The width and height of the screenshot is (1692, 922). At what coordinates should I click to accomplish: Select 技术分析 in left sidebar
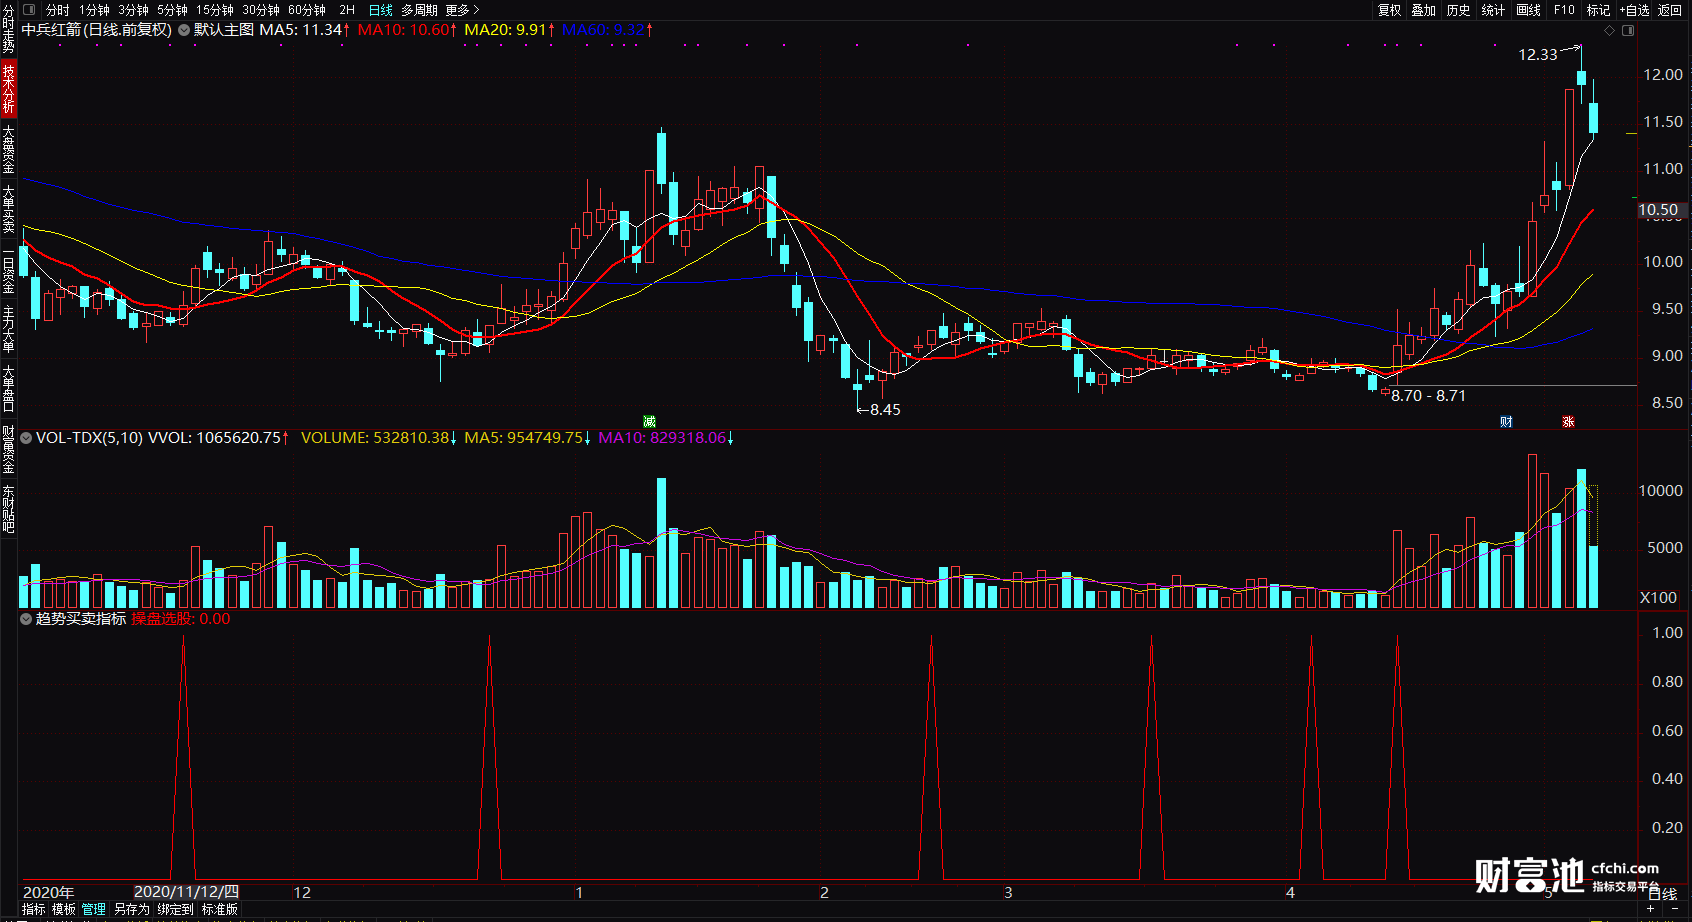pos(8,89)
